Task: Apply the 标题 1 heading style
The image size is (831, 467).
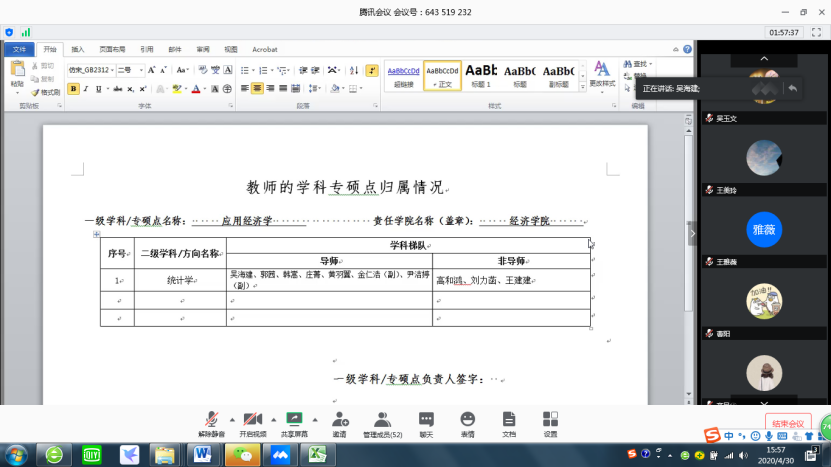Action: click(481, 73)
